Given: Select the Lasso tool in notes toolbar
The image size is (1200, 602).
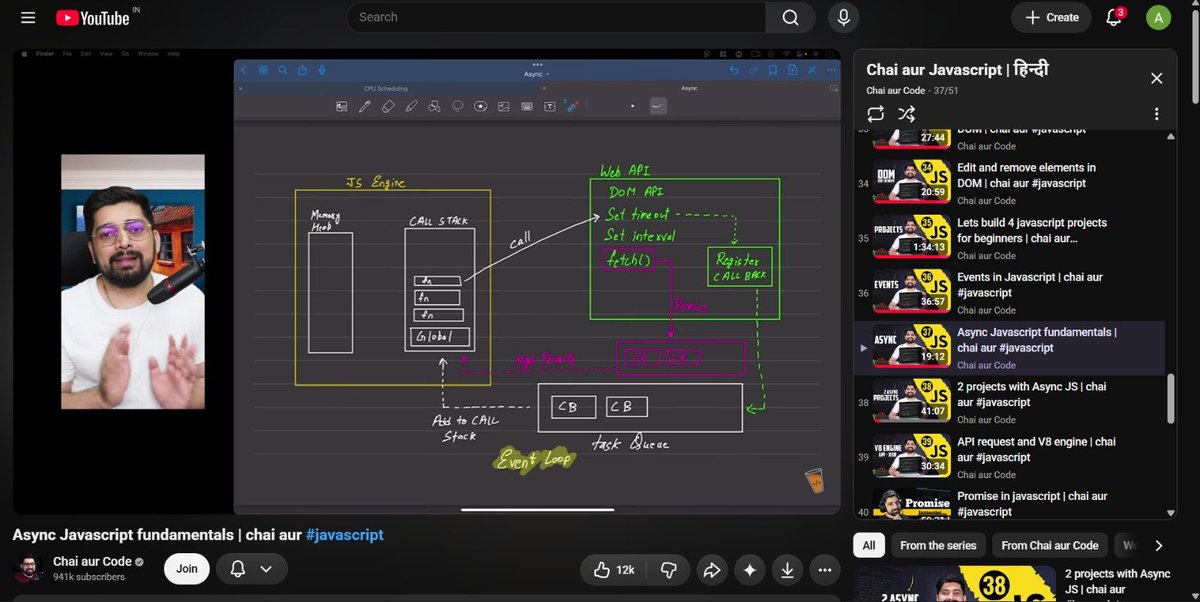Looking at the screenshot, I should (457, 106).
